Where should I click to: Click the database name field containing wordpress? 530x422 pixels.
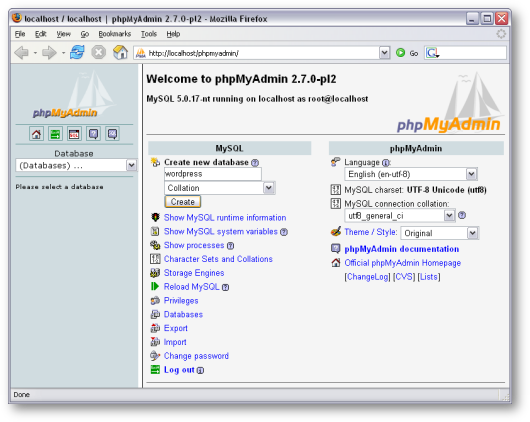213,174
